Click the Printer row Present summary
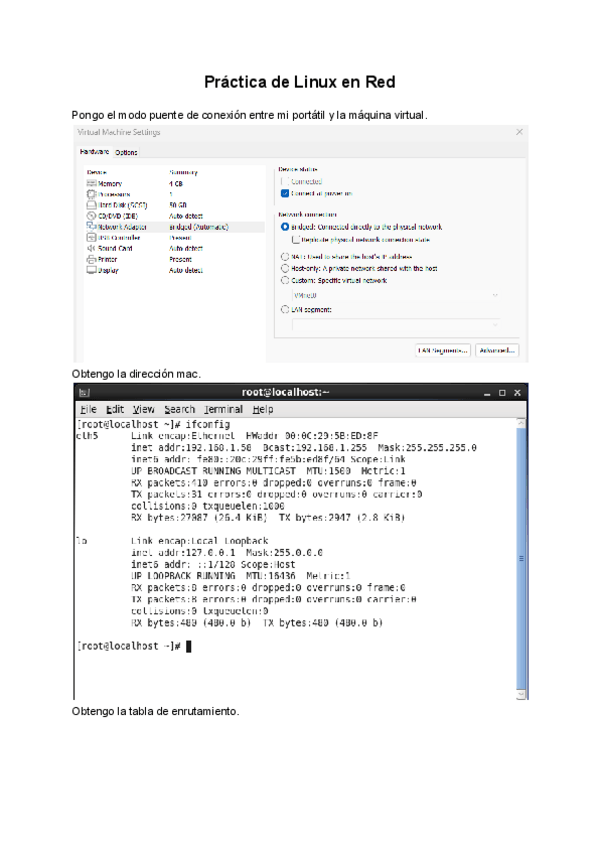 click(180, 259)
